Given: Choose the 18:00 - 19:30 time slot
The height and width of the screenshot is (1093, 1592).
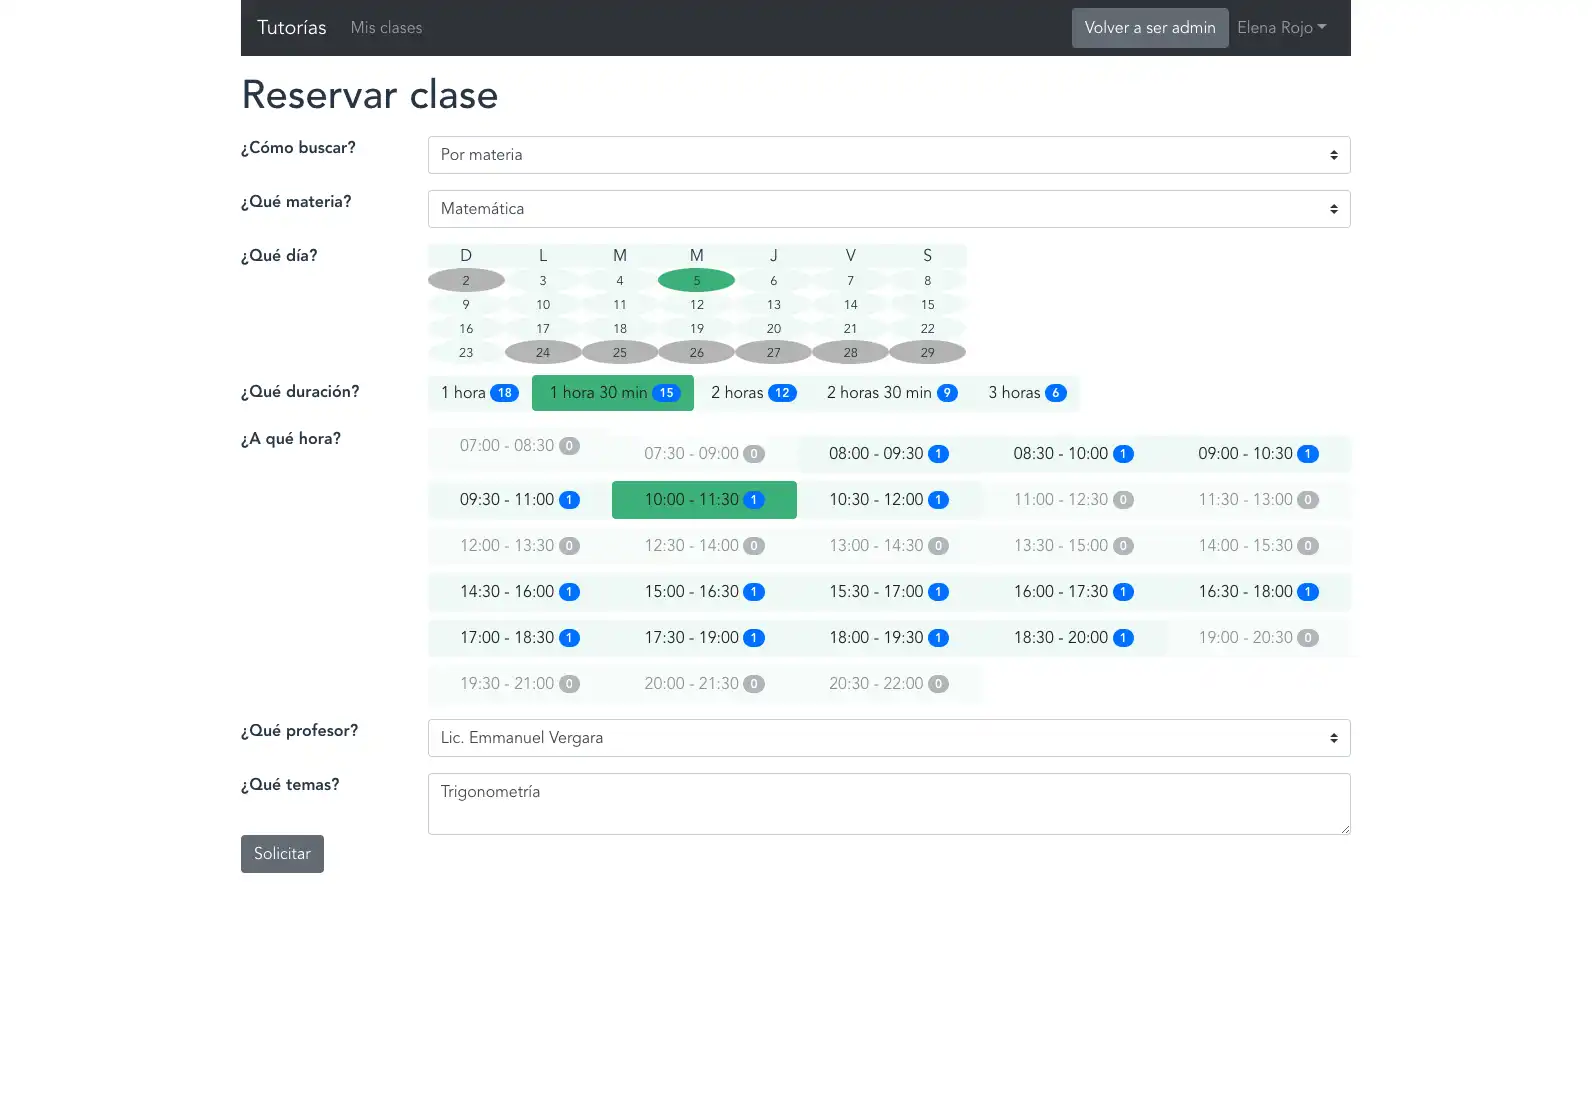Looking at the screenshot, I should 889,638.
